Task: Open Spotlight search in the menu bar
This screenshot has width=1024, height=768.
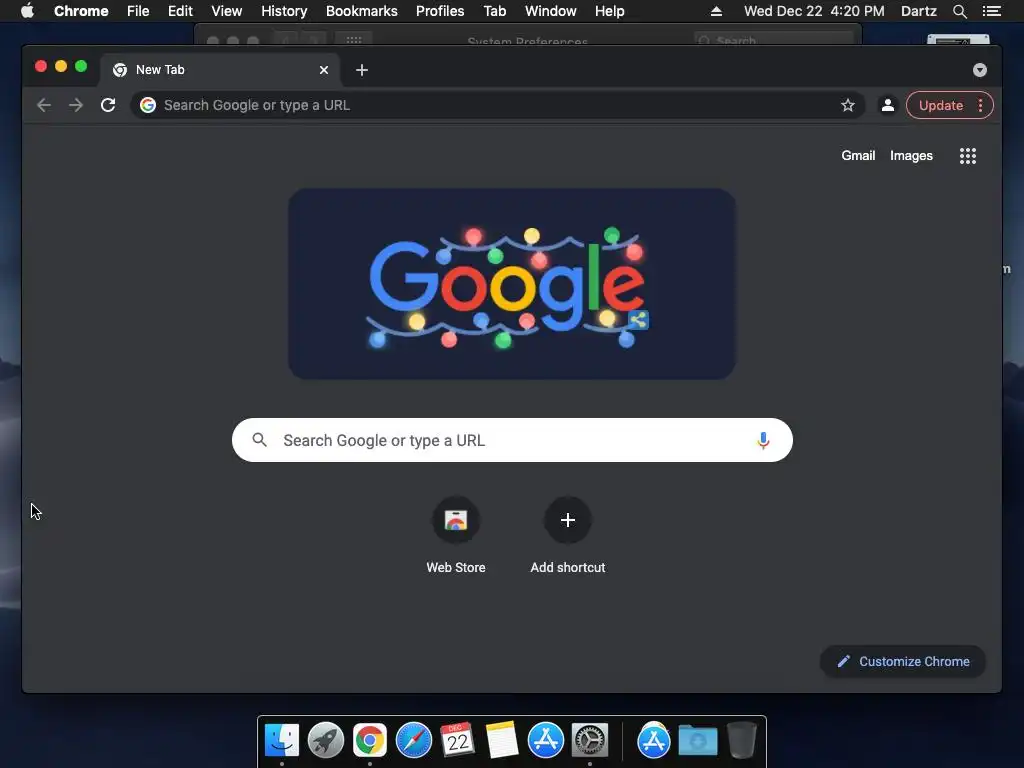Action: pyautogui.click(x=959, y=11)
